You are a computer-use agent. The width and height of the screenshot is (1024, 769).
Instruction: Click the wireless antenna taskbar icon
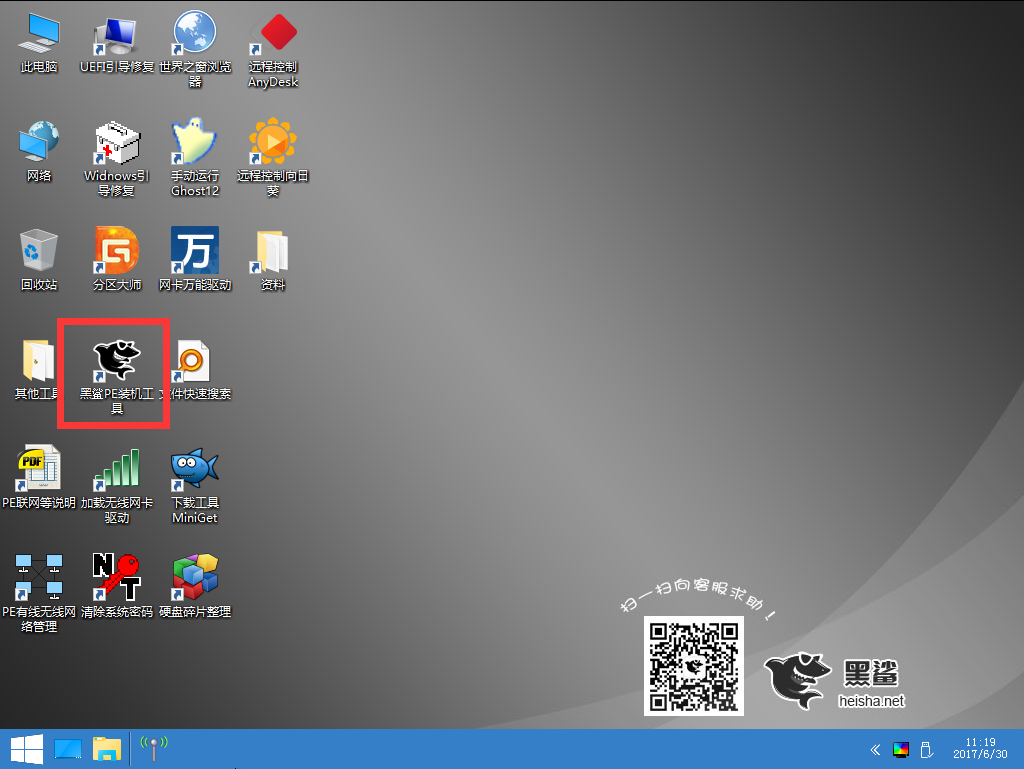pyautogui.click(x=154, y=748)
